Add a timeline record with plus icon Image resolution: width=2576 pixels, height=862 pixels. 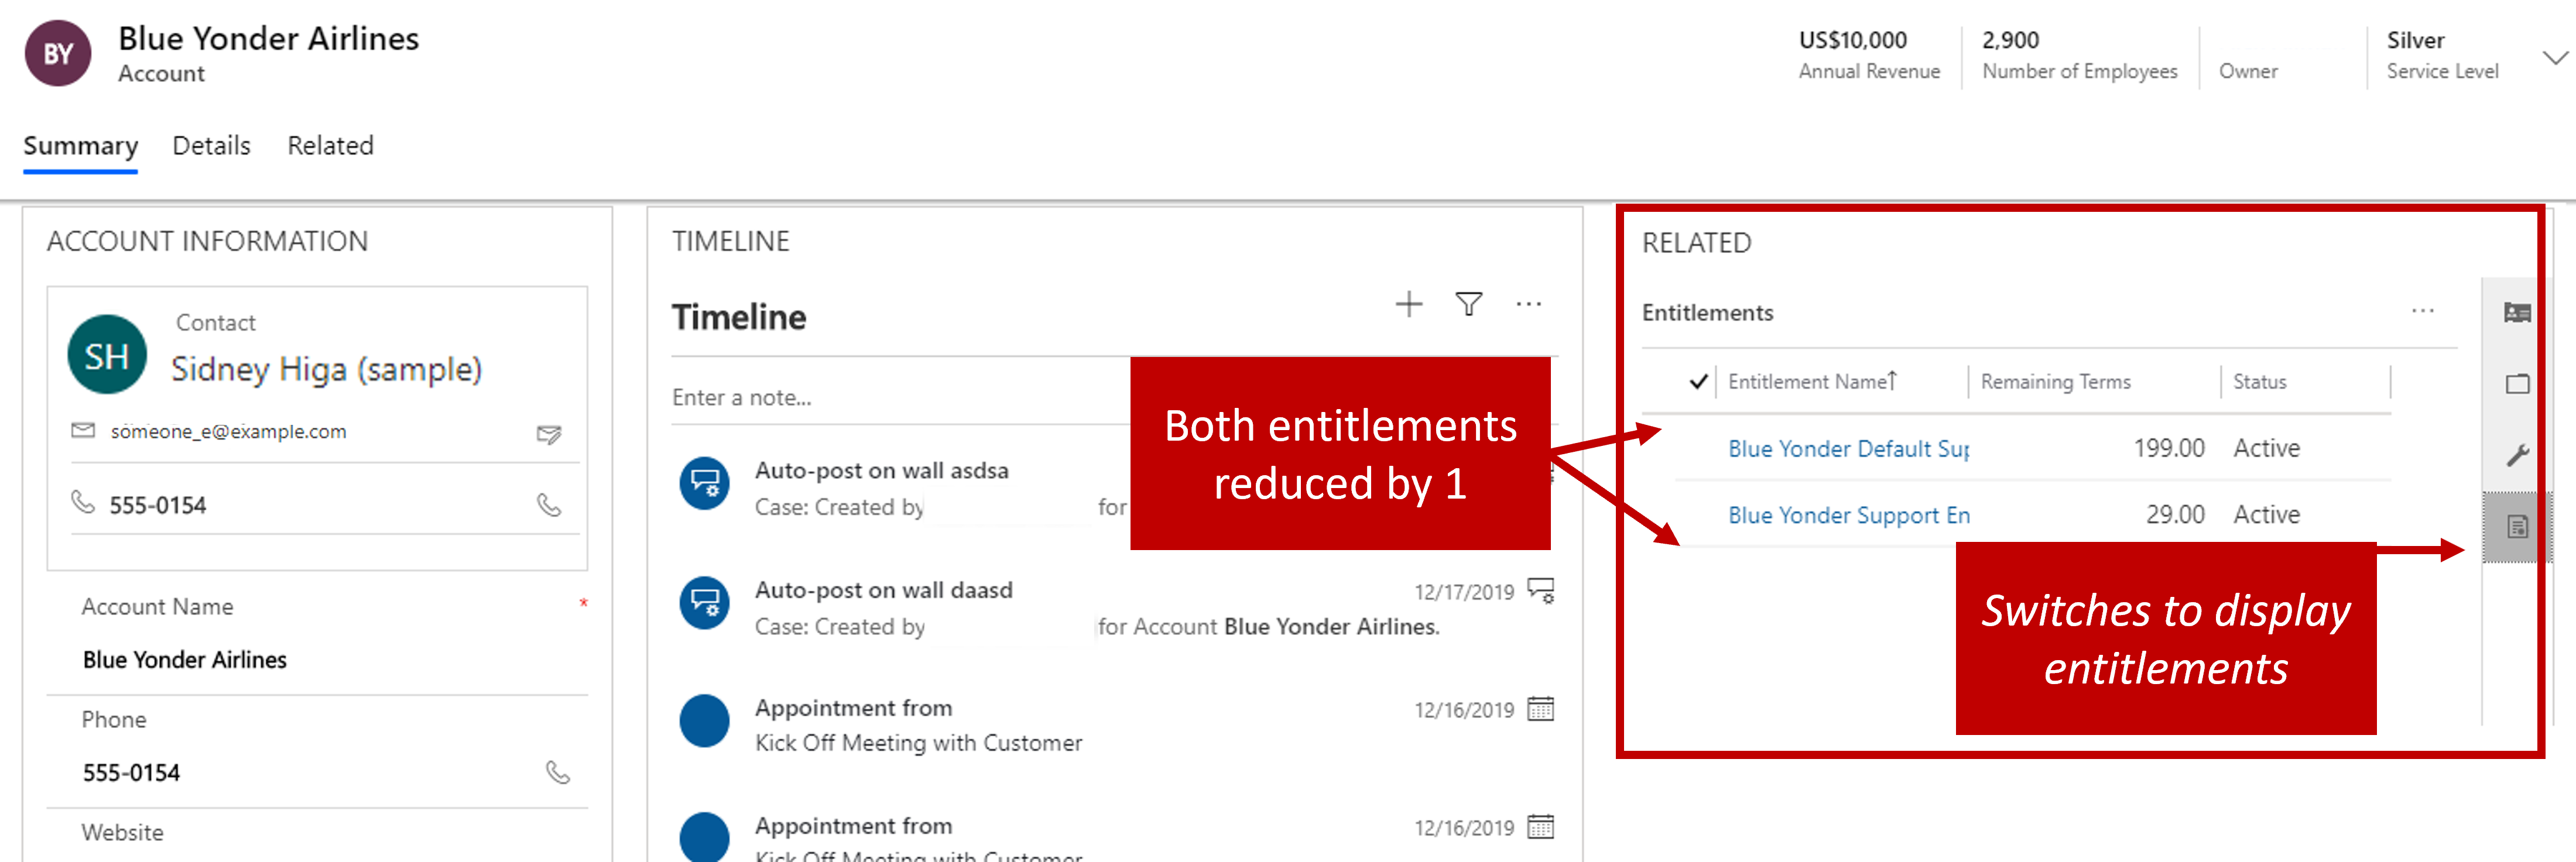pos(1408,304)
